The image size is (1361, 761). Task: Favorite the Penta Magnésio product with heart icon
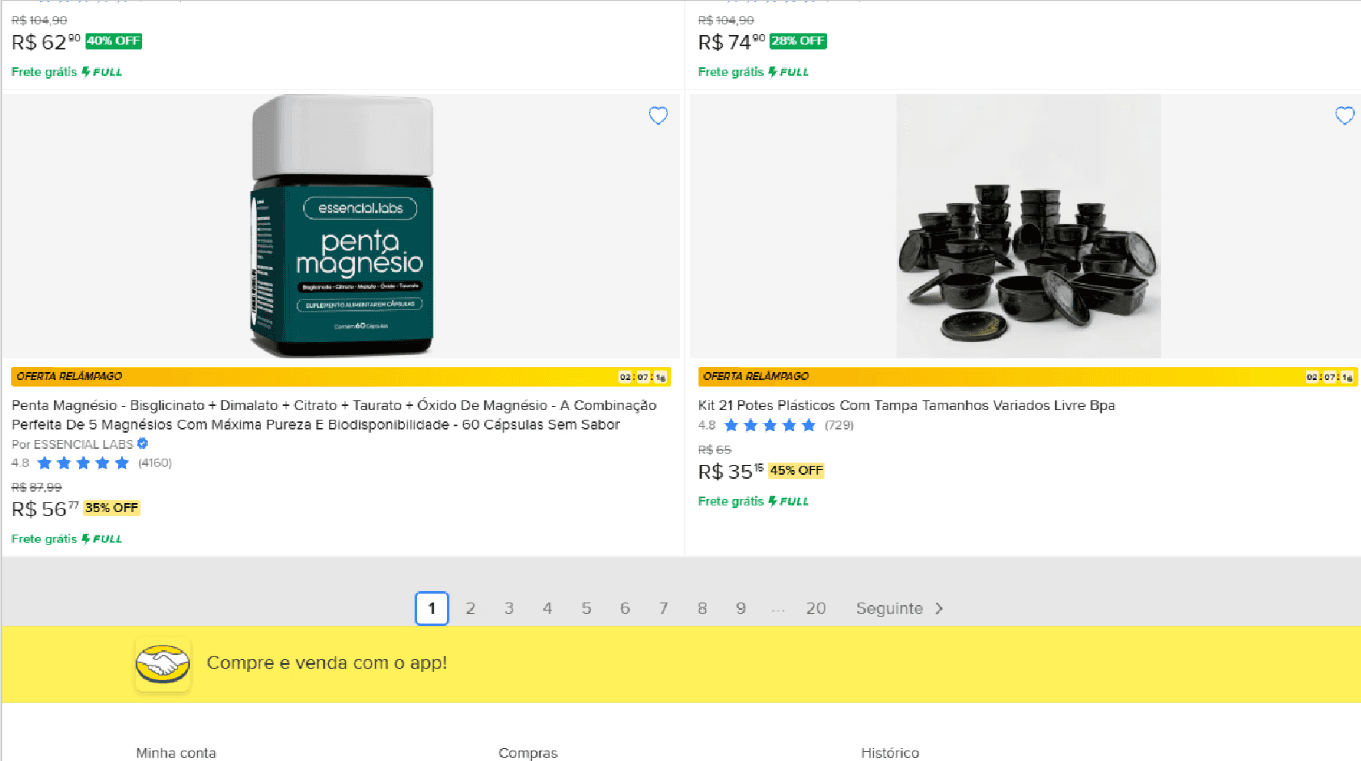658,116
